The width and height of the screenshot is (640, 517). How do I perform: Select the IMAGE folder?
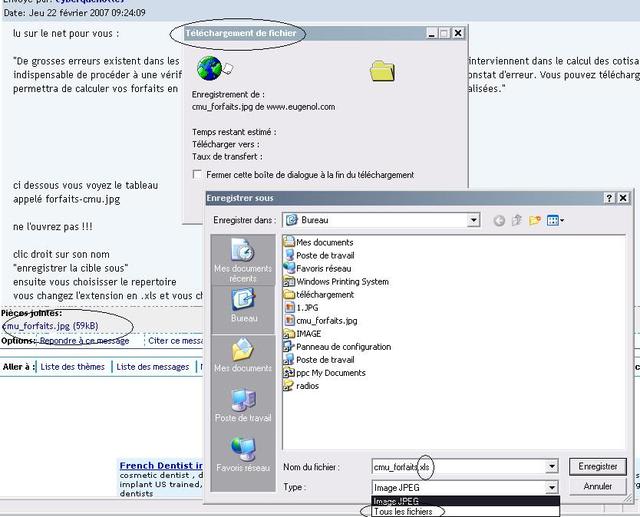pos(302,334)
